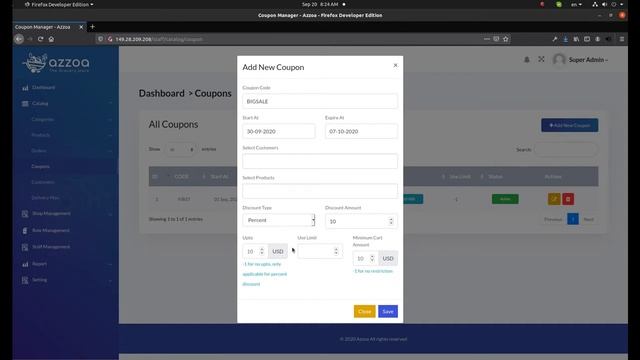Click the Use Limit number field
The image size is (640, 360).
tap(320, 251)
